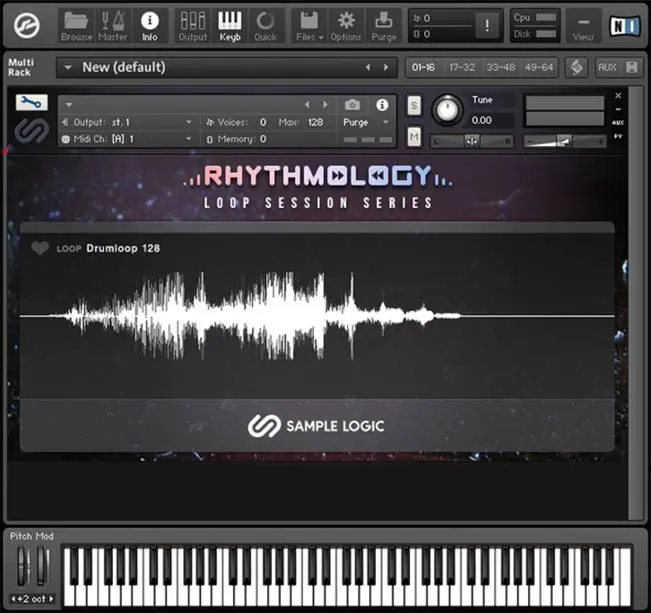Mute the instrument with M button
The height and width of the screenshot is (613, 651).
click(x=414, y=137)
